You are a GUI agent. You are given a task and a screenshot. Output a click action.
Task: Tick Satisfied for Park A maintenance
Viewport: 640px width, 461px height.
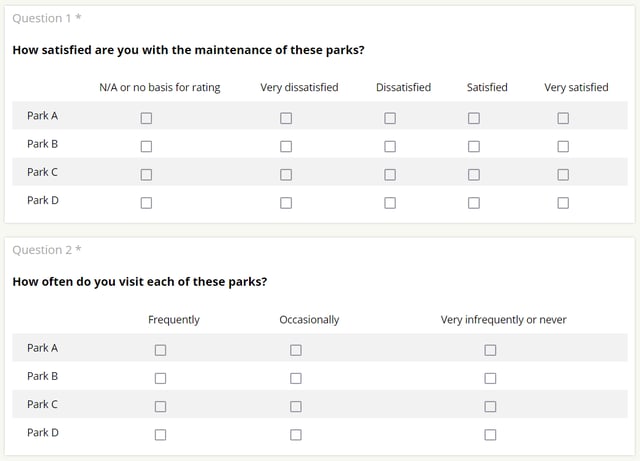(474, 118)
